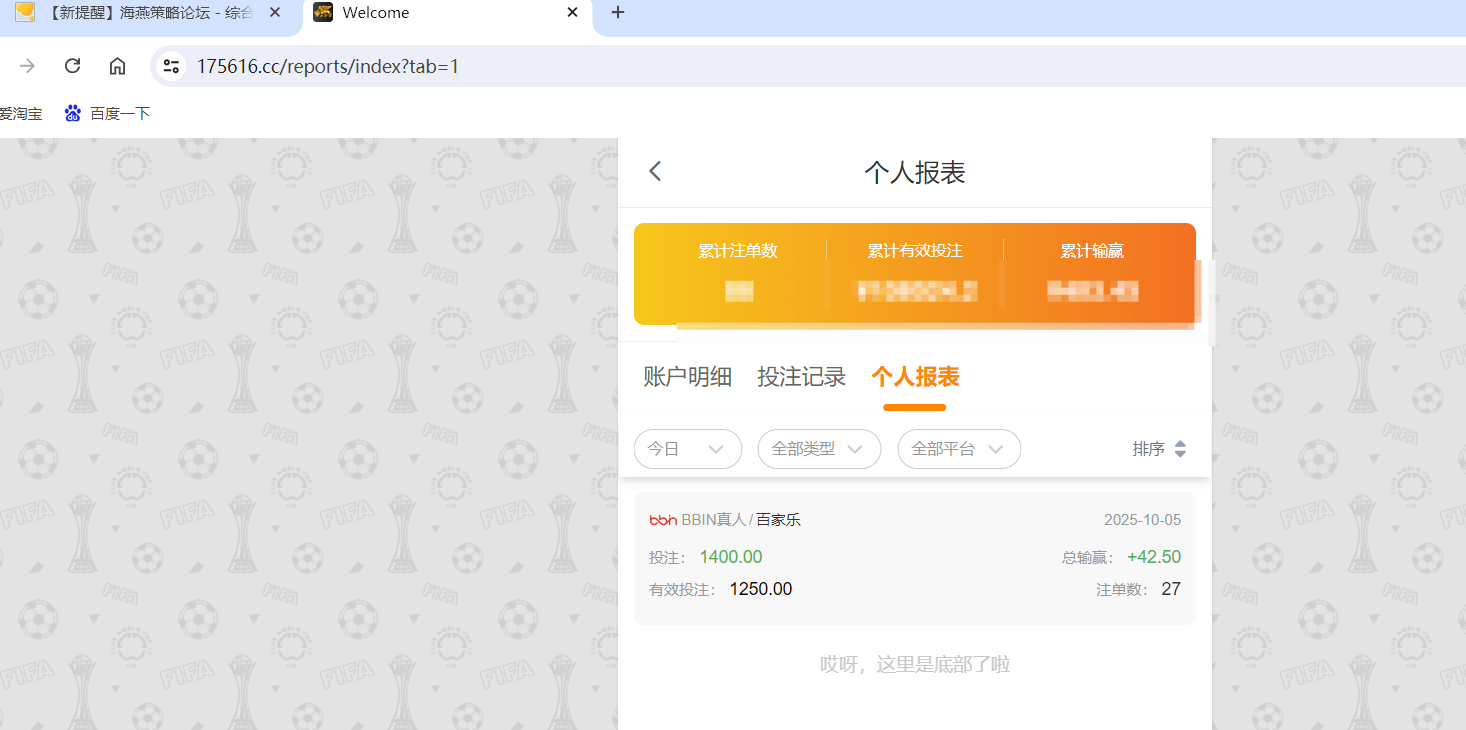
Task: Click the 爱淘宝 bookmark link
Action: point(22,113)
